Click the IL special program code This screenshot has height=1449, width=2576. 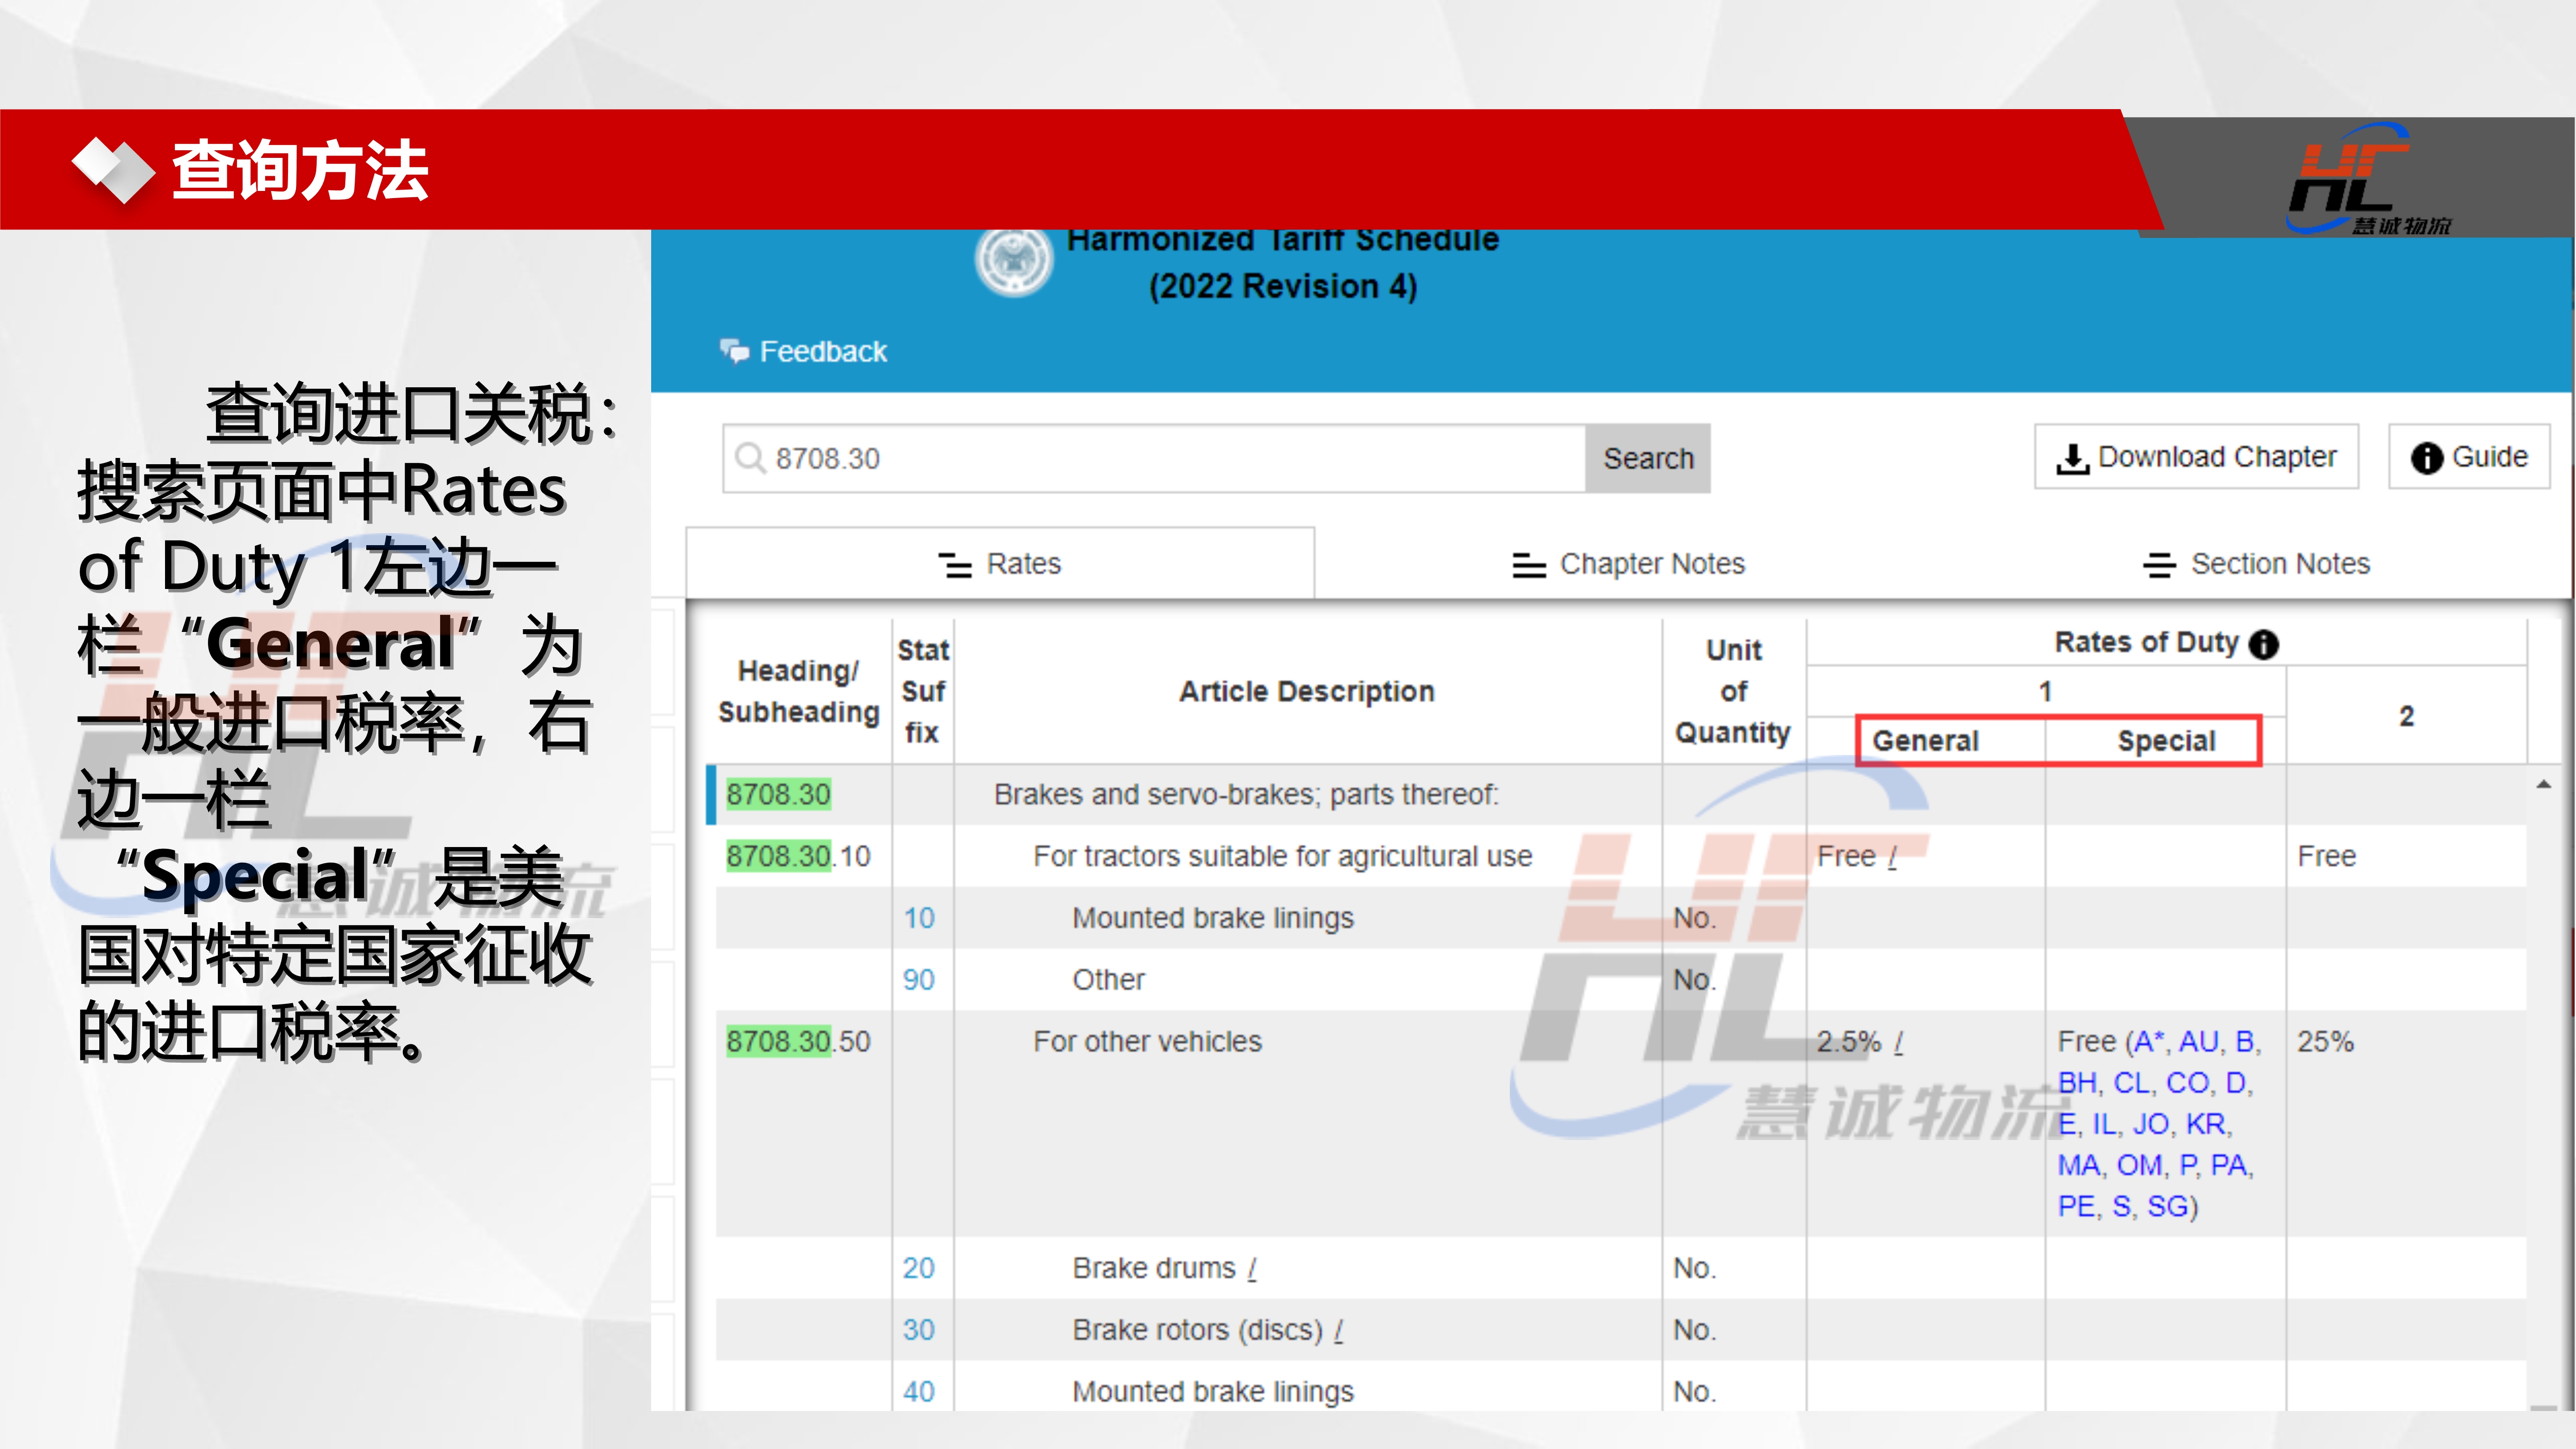(x=2104, y=1124)
